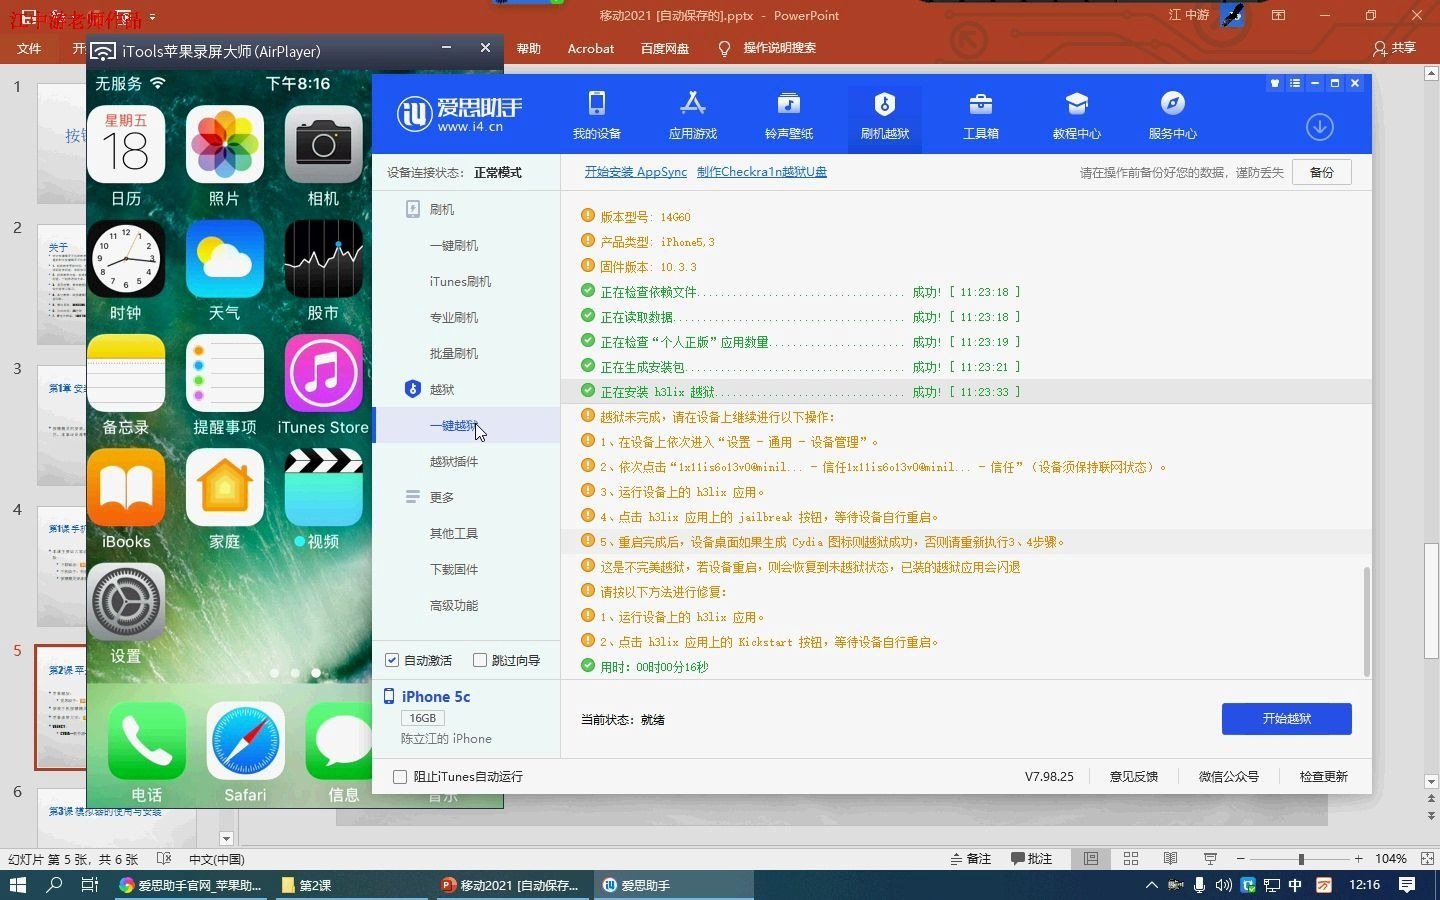Image resolution: width=1440 pixels, height=900 pixels.
Task: Open the Windows Start menu
Action: [17, 885]
